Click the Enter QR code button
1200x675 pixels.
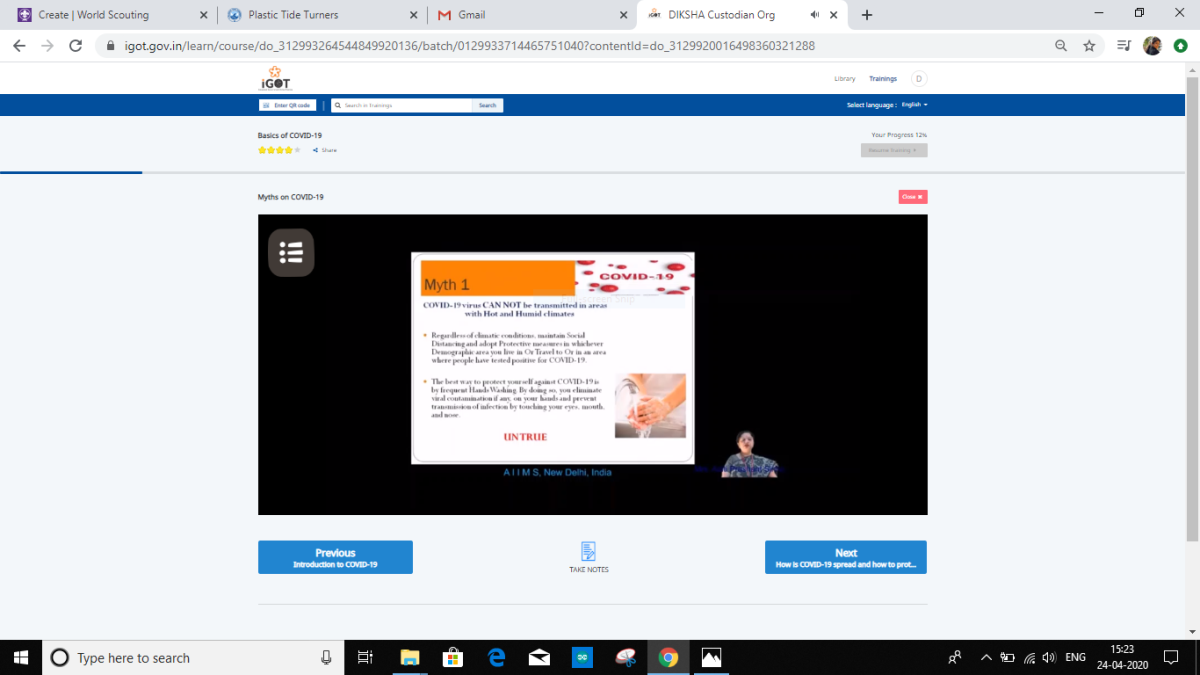287,105
